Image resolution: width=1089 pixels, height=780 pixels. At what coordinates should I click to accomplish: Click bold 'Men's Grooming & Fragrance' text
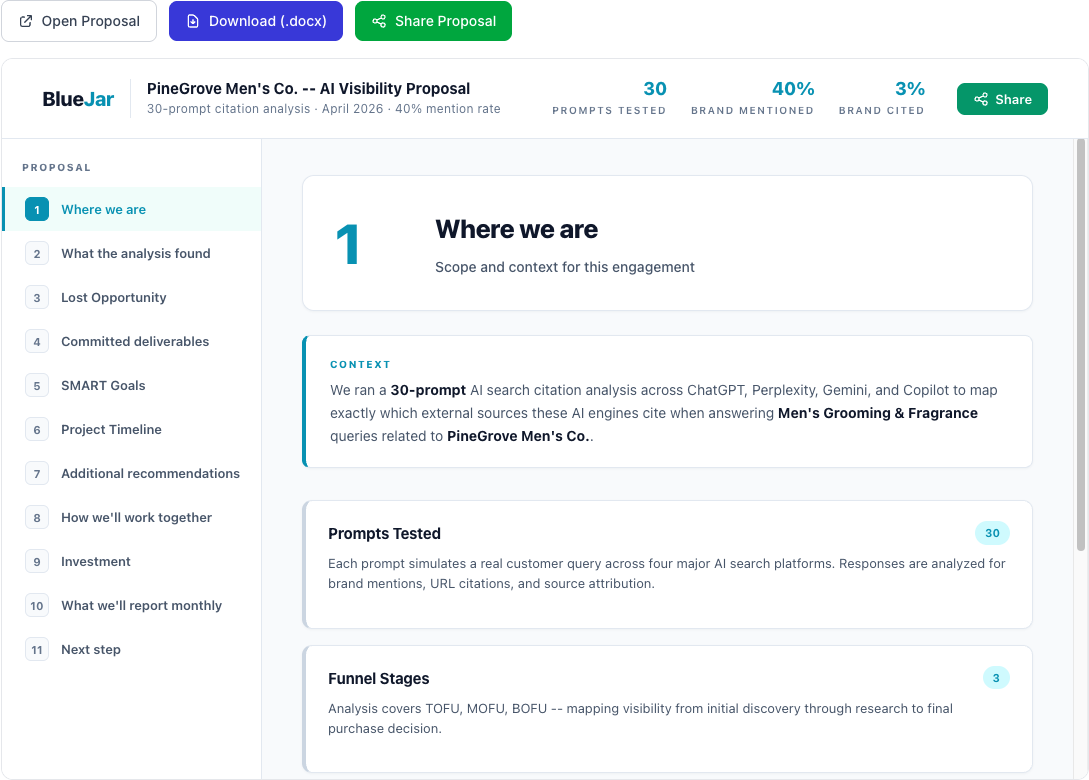coord(877,413)
